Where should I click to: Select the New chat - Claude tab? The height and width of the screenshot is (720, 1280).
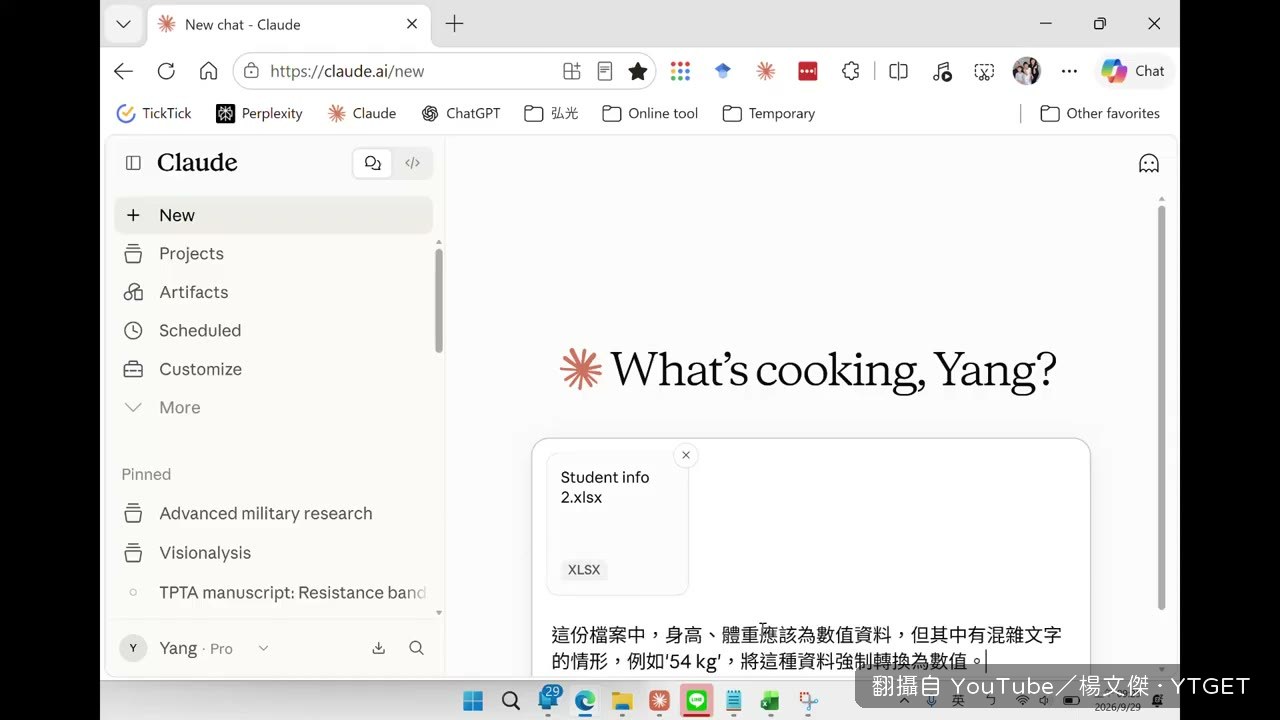[x=288, y=24]
